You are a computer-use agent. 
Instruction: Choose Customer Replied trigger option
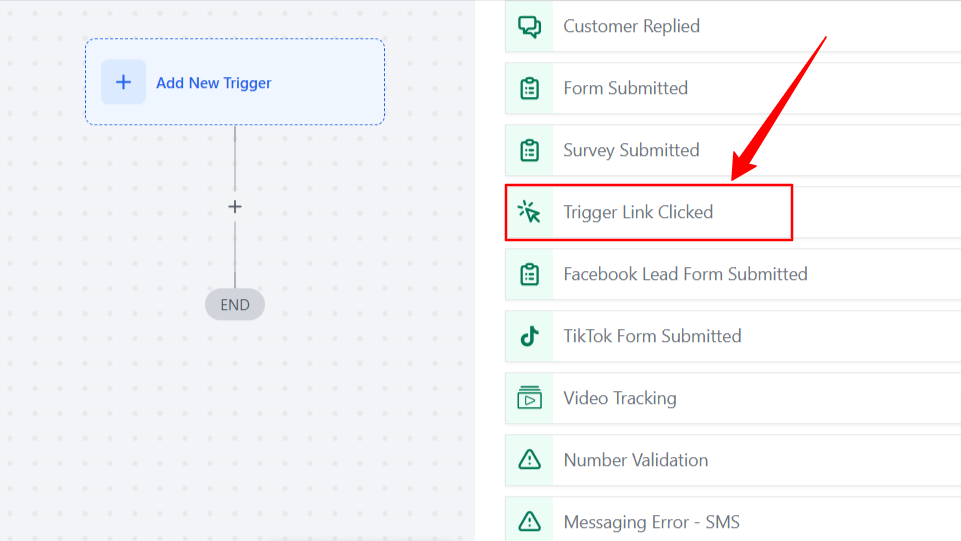733,26
